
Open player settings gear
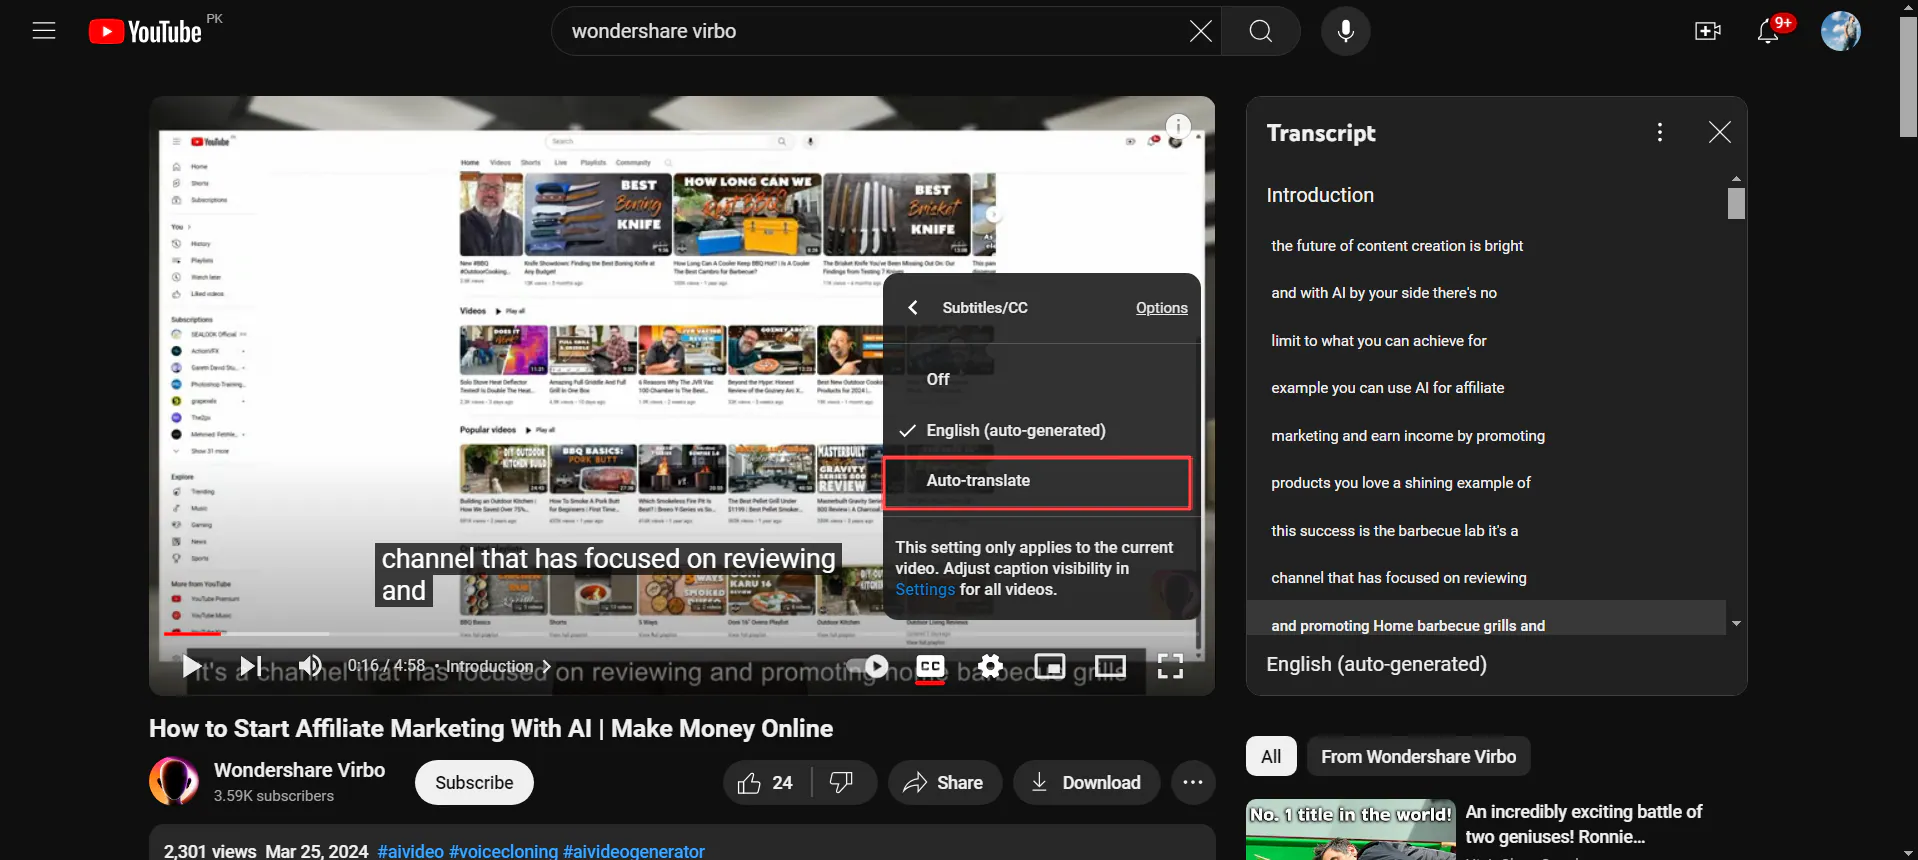(x=990, y=666)
